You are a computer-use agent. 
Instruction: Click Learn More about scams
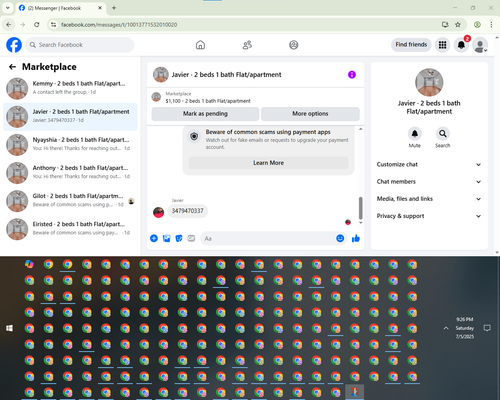(268, 163)
